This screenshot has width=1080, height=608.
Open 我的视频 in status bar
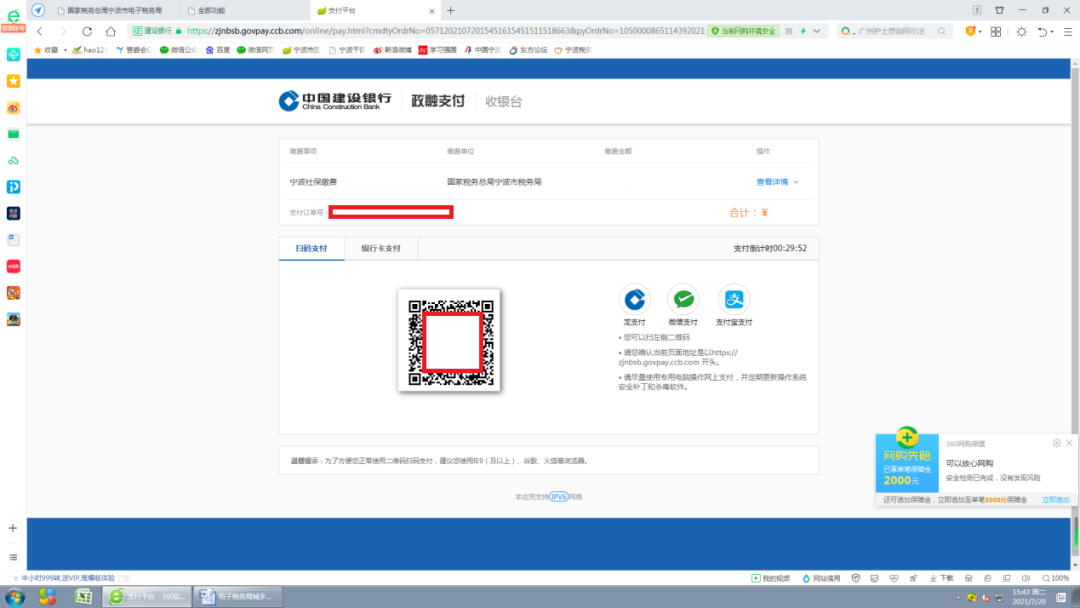(771, 578)
